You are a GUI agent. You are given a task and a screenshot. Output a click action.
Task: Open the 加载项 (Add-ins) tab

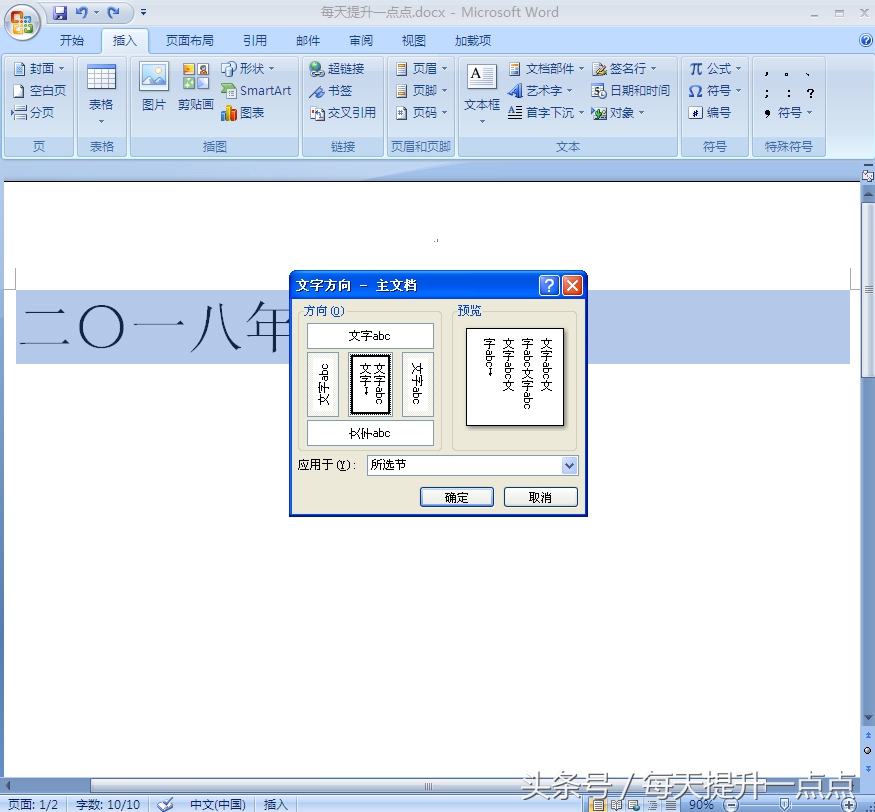tap(473, 41)
